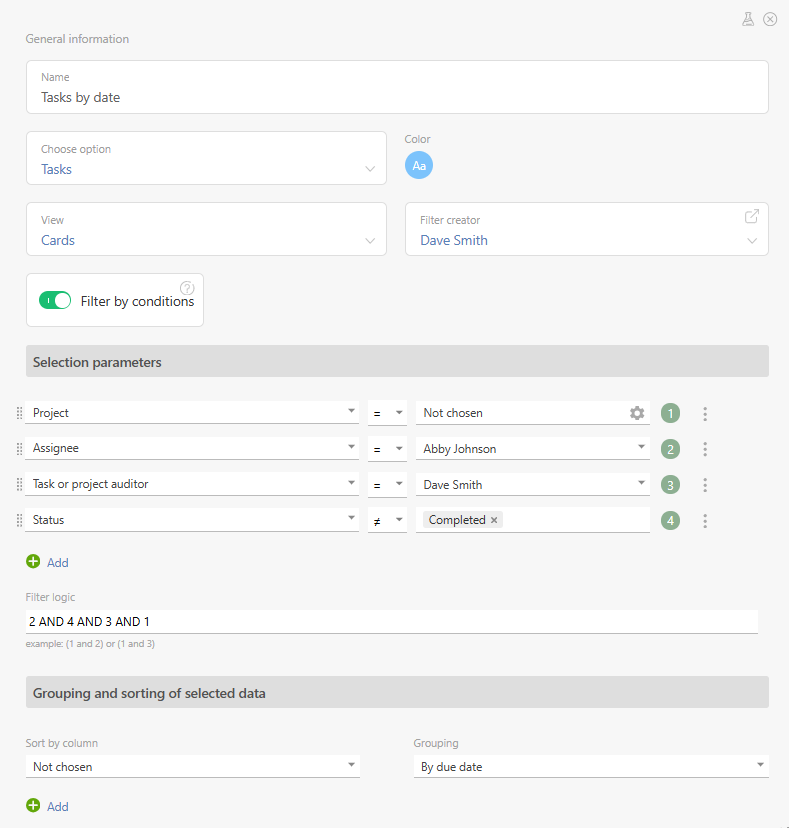Click Add under Selection parameters

pyautogui.click(x=47, y=563)
